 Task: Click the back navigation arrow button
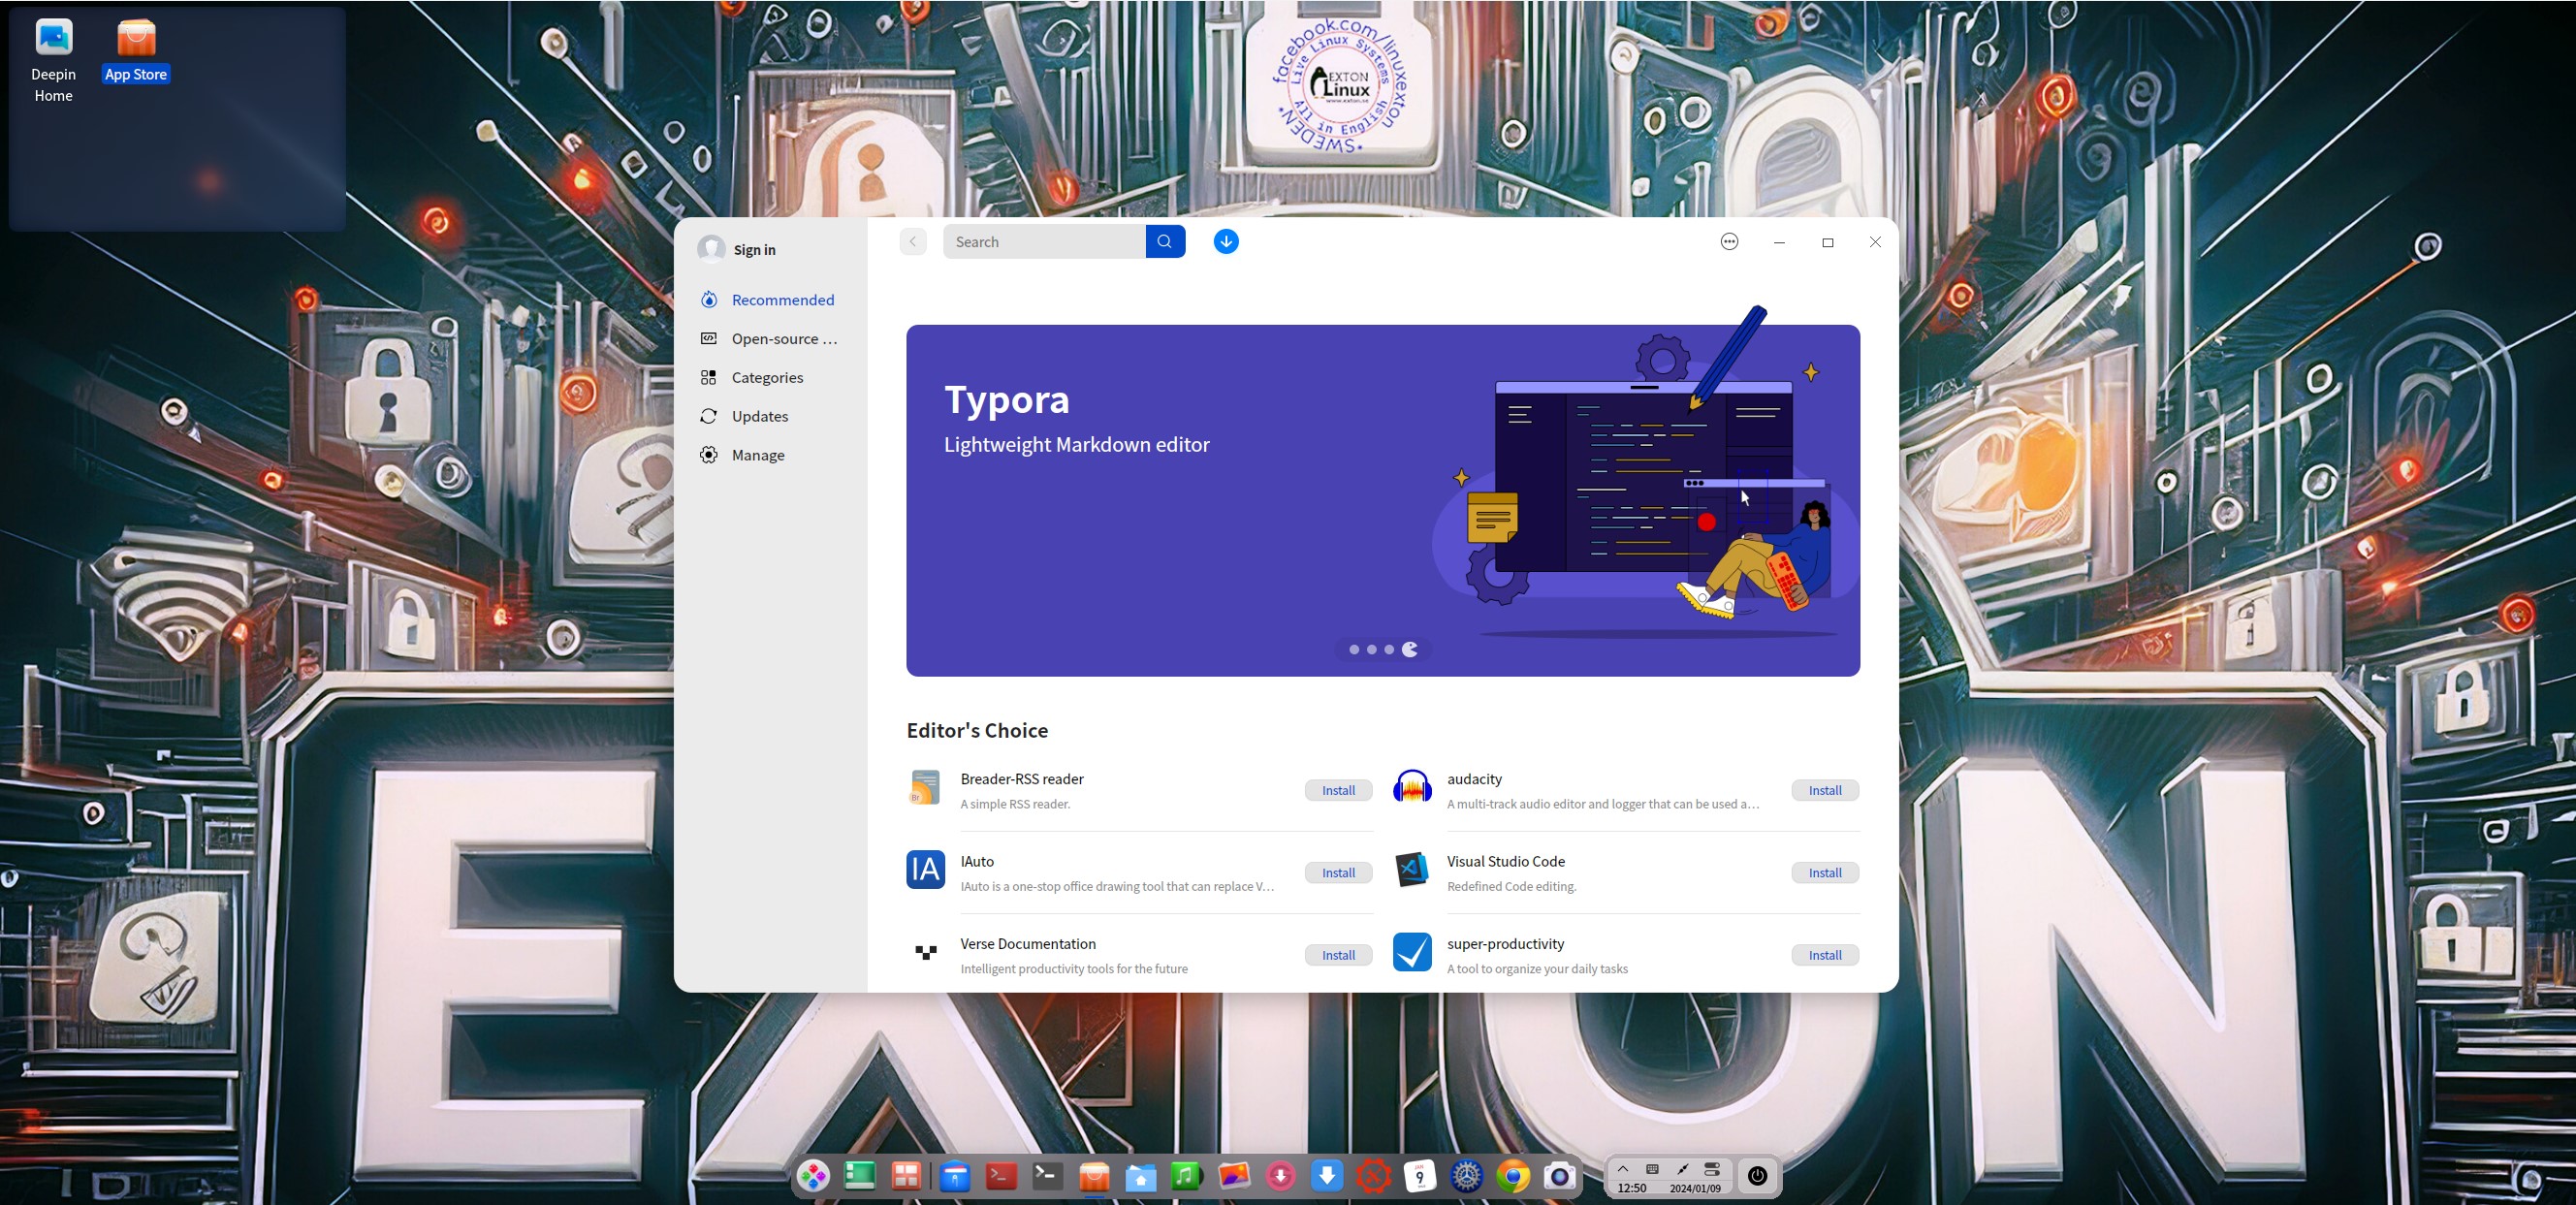coord(912,242)
